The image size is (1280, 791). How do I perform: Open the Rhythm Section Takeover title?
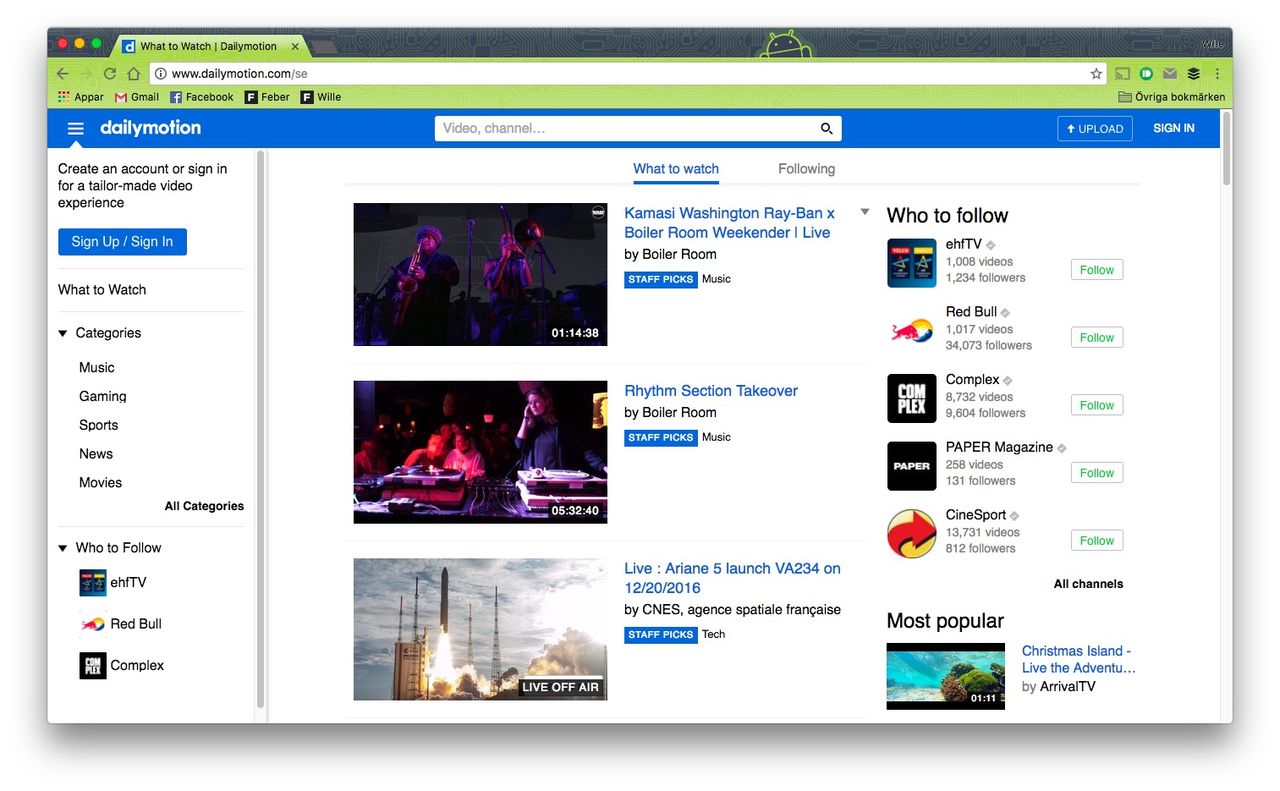(711, 391)
